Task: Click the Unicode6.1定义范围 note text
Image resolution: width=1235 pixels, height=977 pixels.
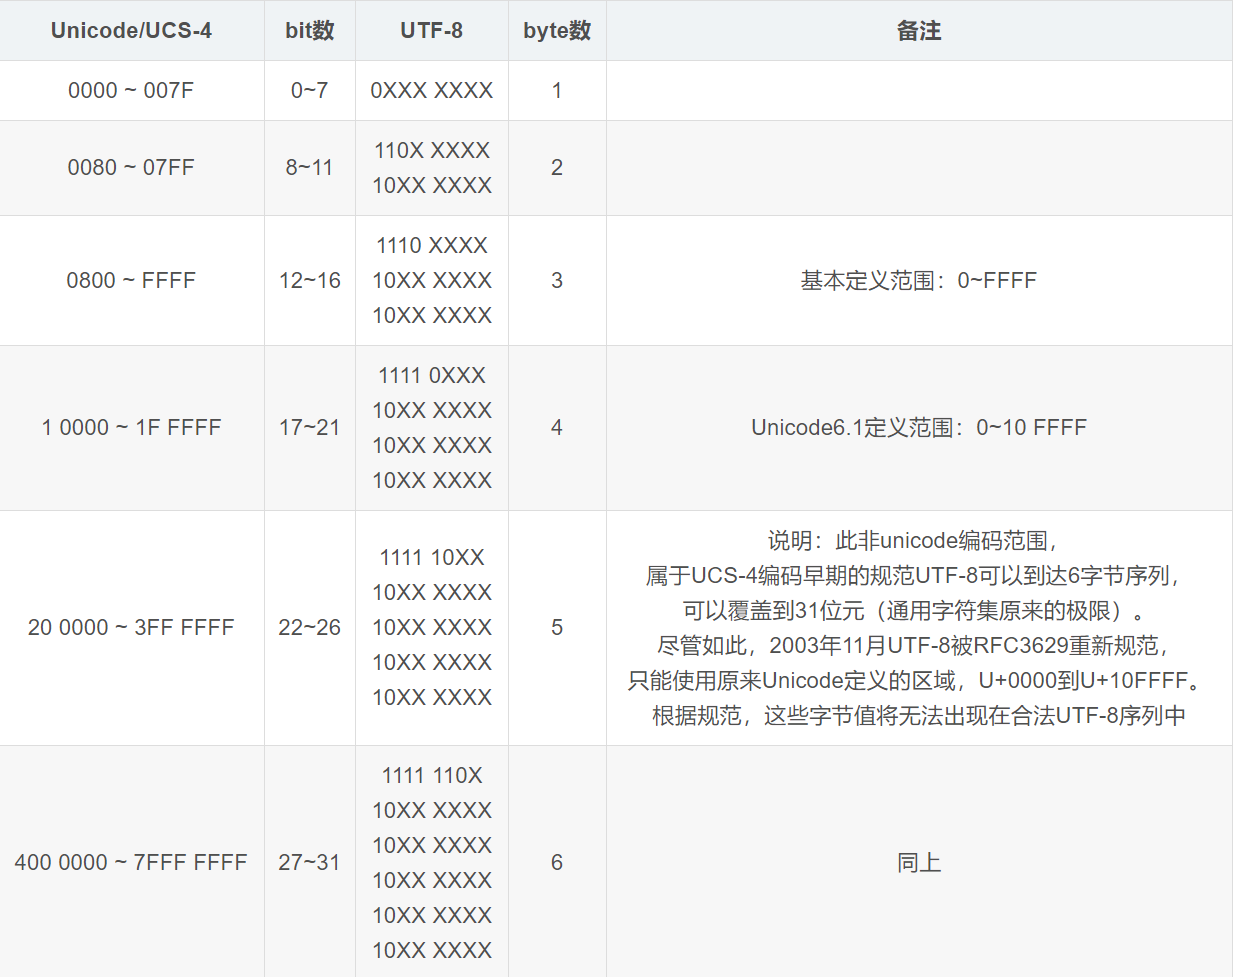Action: click(918, 427)
